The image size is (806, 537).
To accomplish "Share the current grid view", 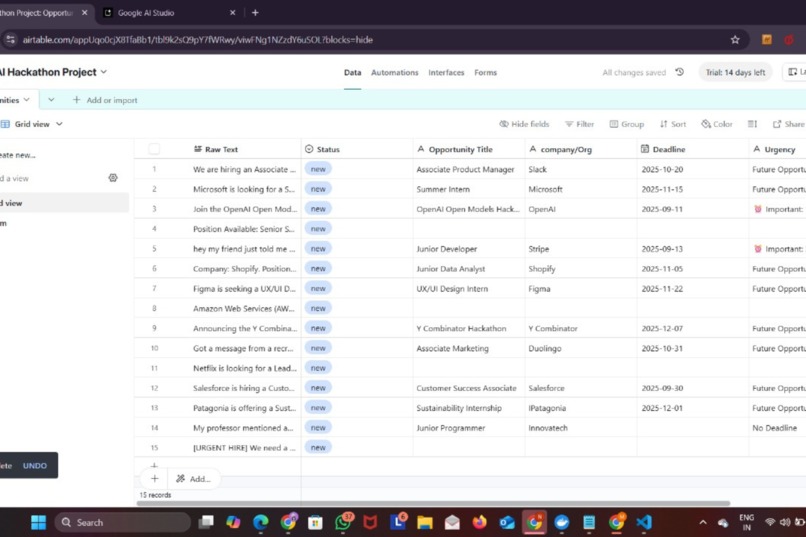I will (789, 124).
